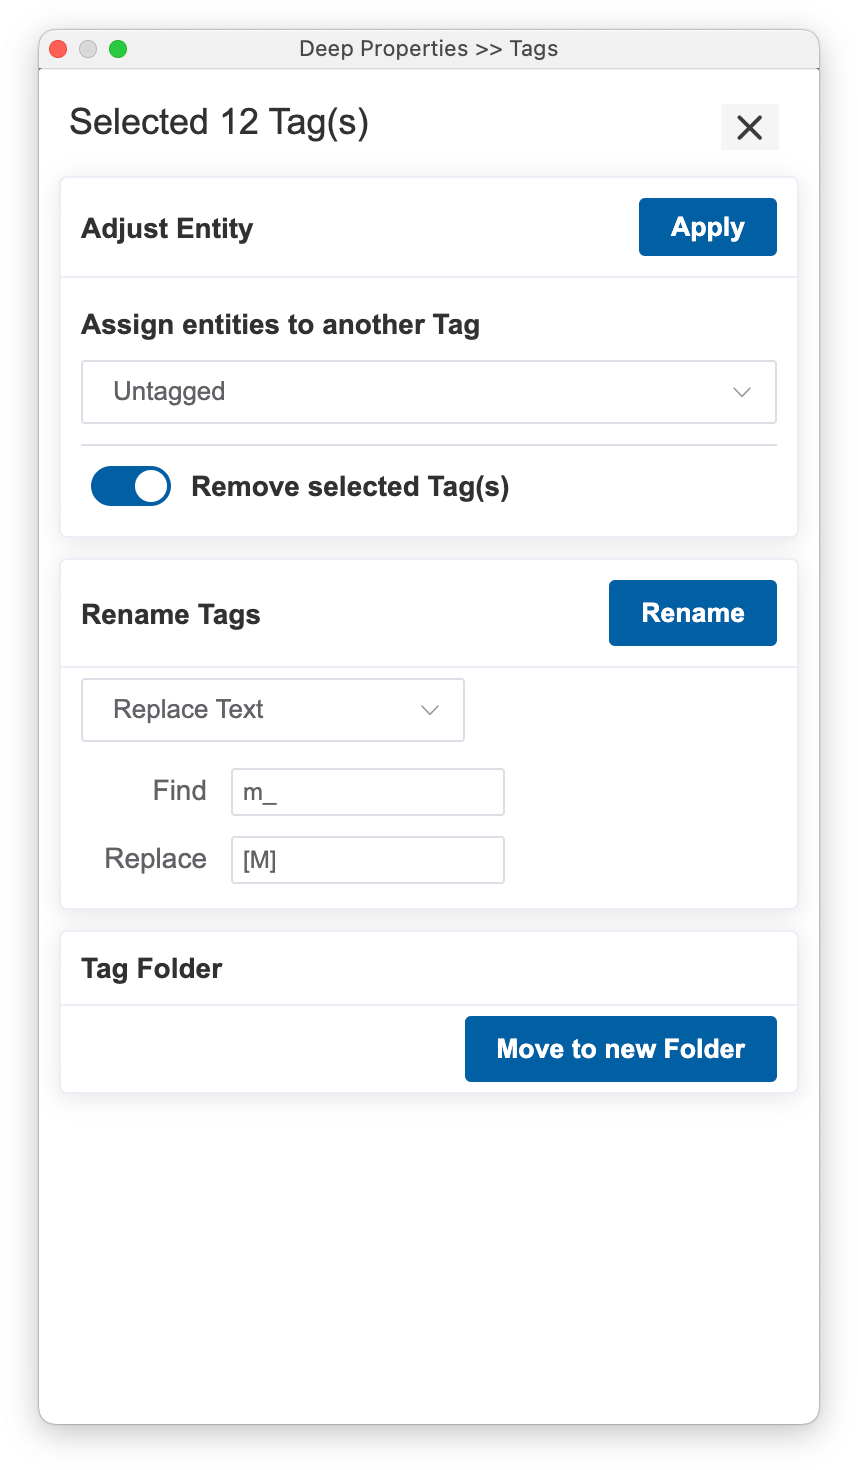Click Move to new Folder
This screenshot has width=858, height=1470.
coord(620,1048)
